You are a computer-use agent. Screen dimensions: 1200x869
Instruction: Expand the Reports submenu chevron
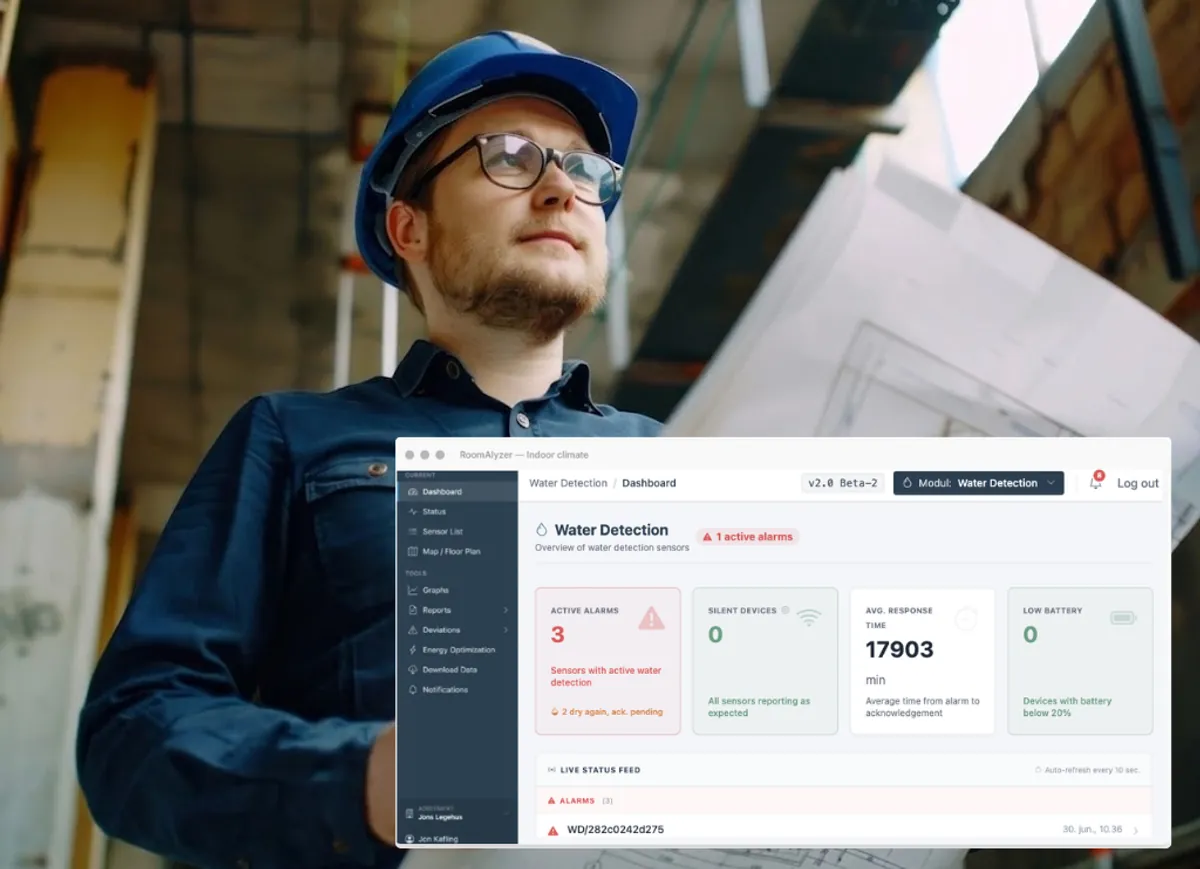click(506, 610)
